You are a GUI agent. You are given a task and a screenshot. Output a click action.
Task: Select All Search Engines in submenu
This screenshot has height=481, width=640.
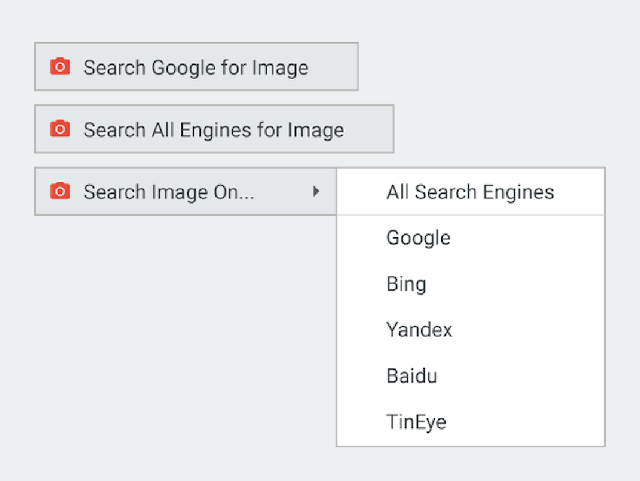471,192
